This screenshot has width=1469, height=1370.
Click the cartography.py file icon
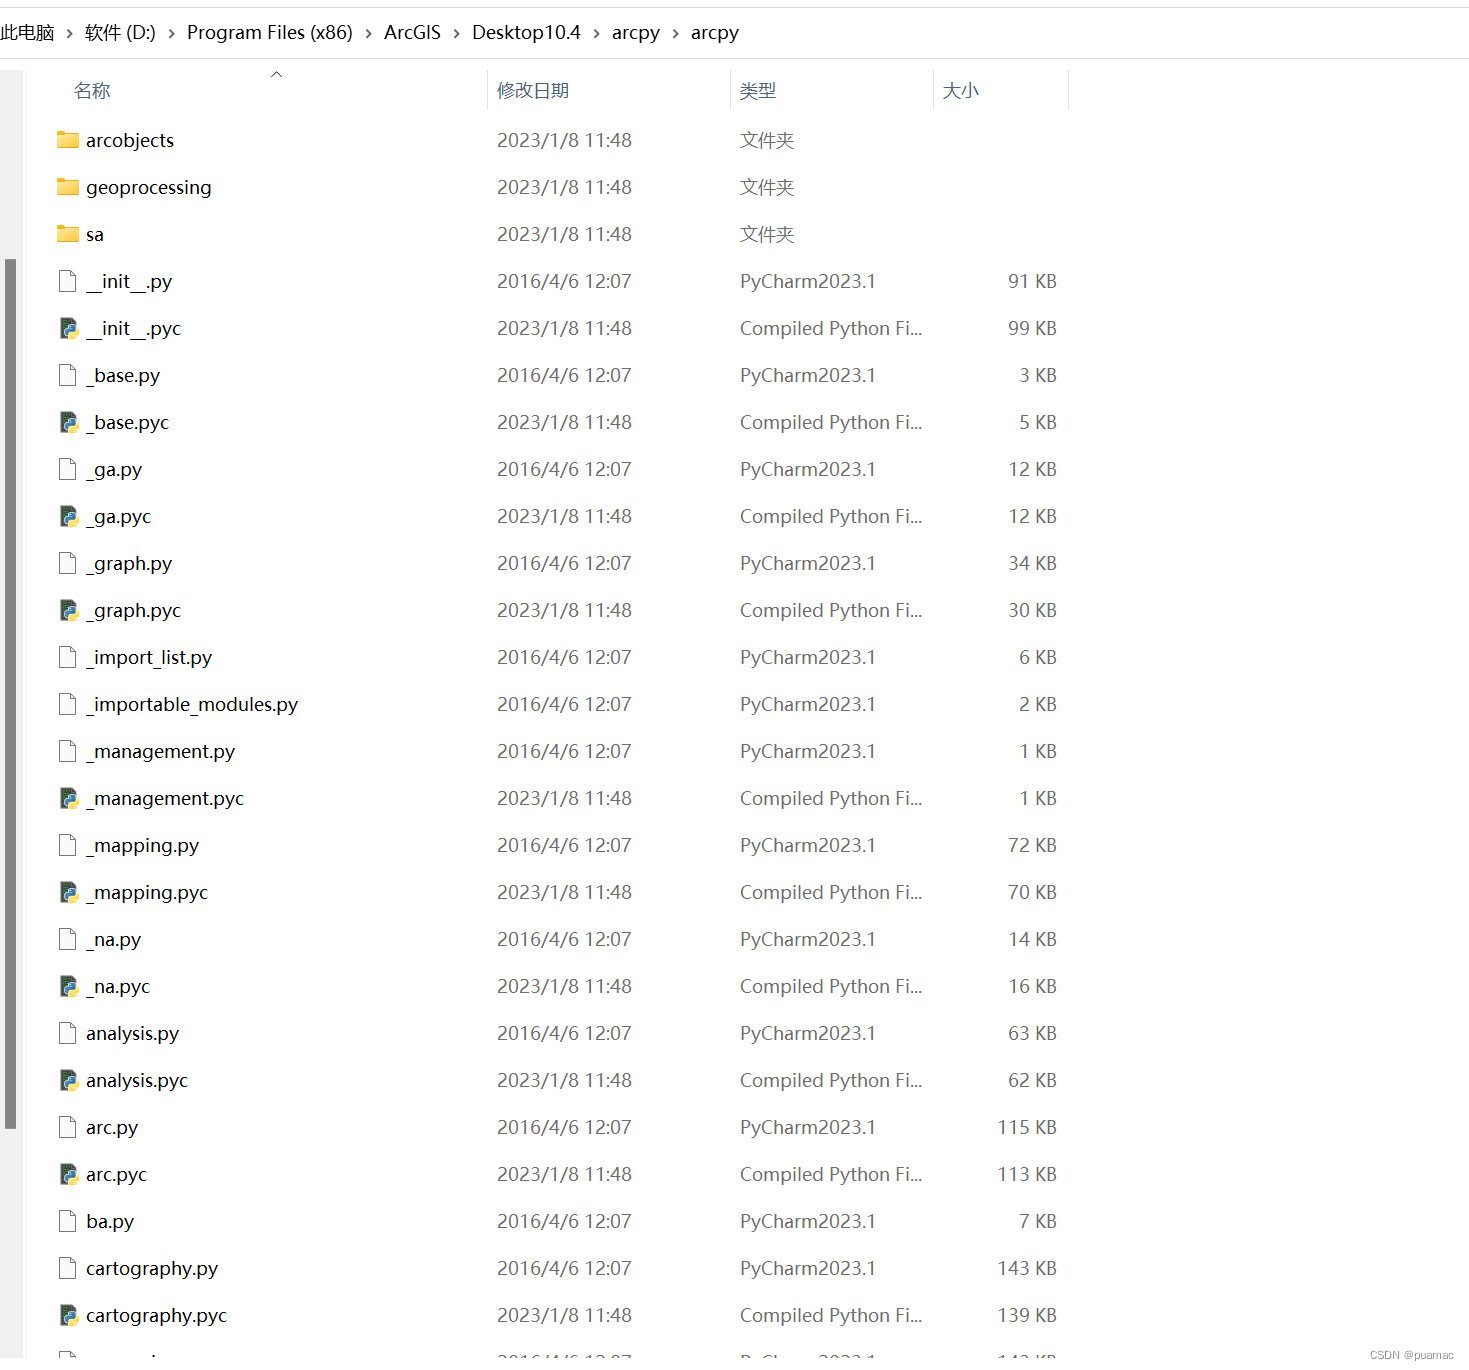click(x=68, y=1268)
